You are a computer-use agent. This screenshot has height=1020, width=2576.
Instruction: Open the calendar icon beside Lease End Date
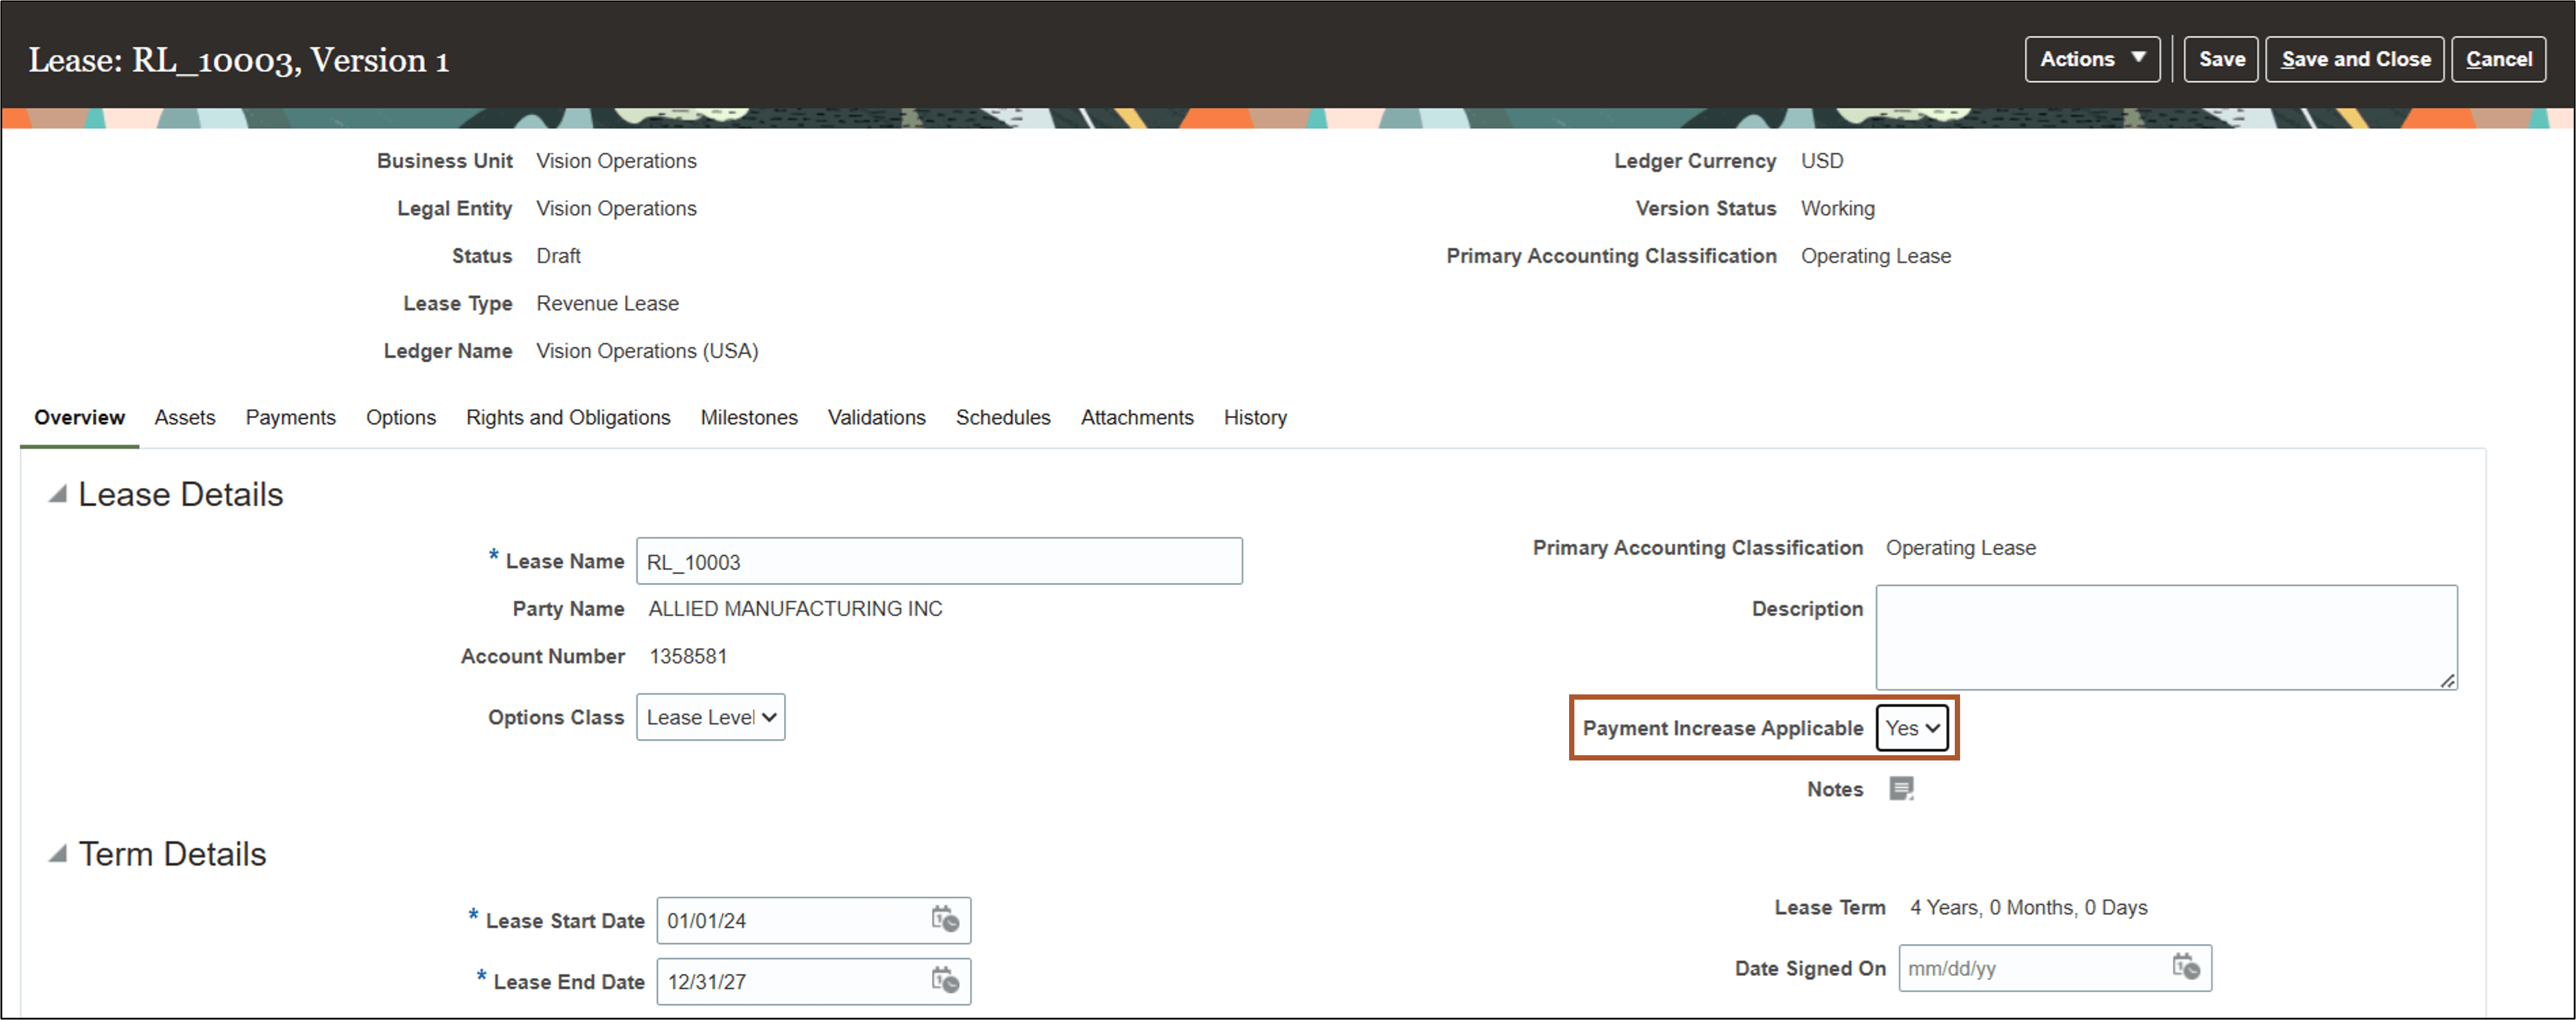click(x=944, y=981)
